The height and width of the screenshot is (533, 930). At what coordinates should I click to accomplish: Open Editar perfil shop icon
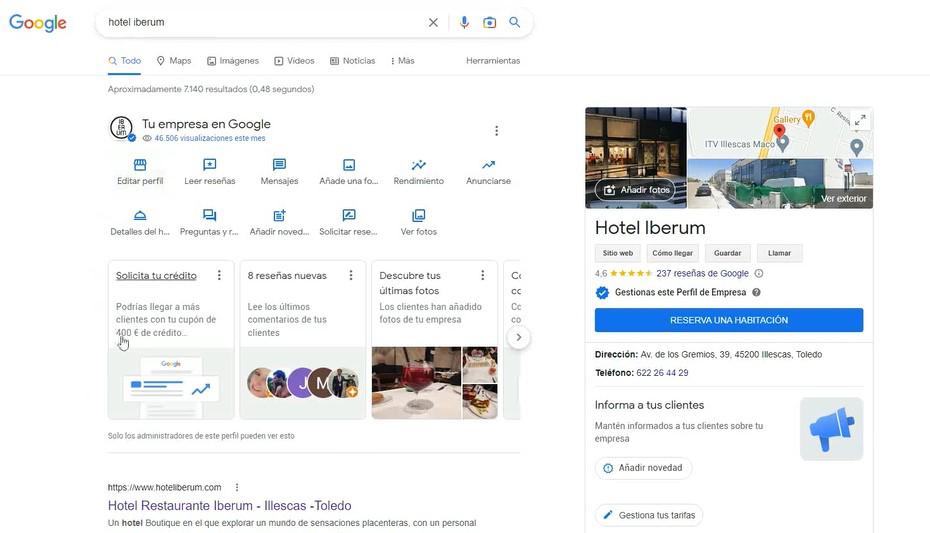click(140, 165)
